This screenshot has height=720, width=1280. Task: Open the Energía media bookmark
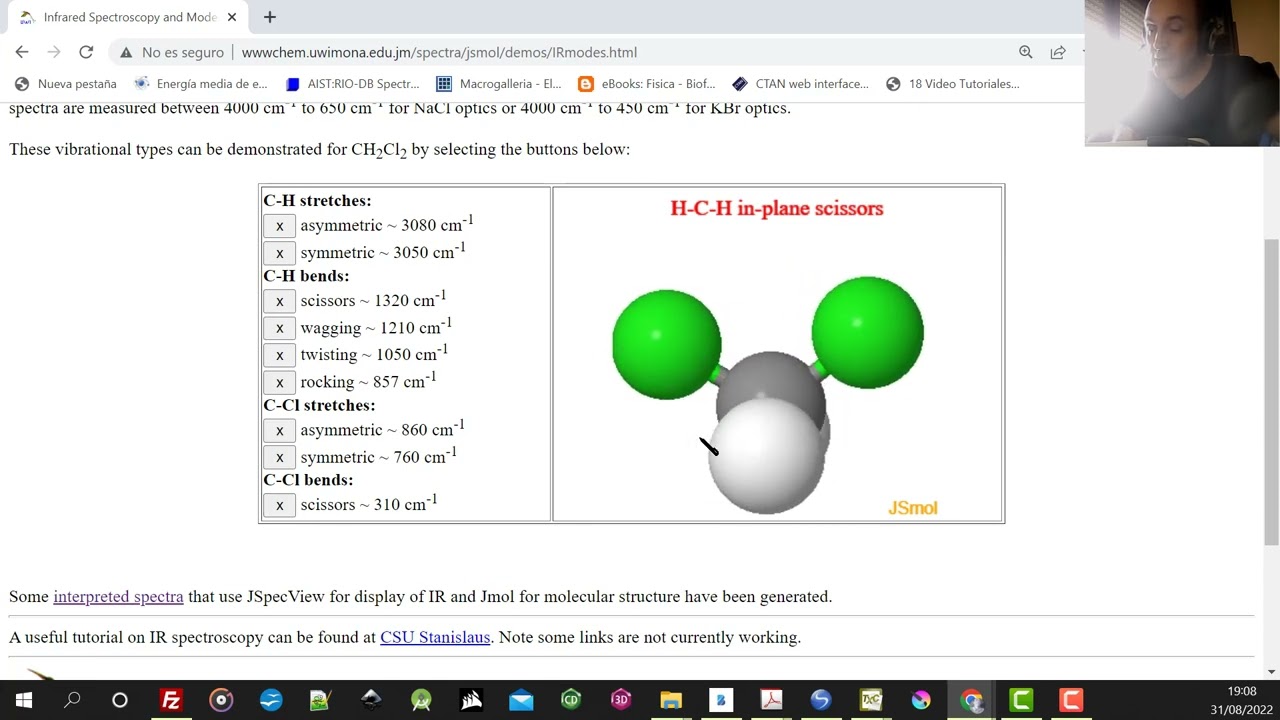201,84
